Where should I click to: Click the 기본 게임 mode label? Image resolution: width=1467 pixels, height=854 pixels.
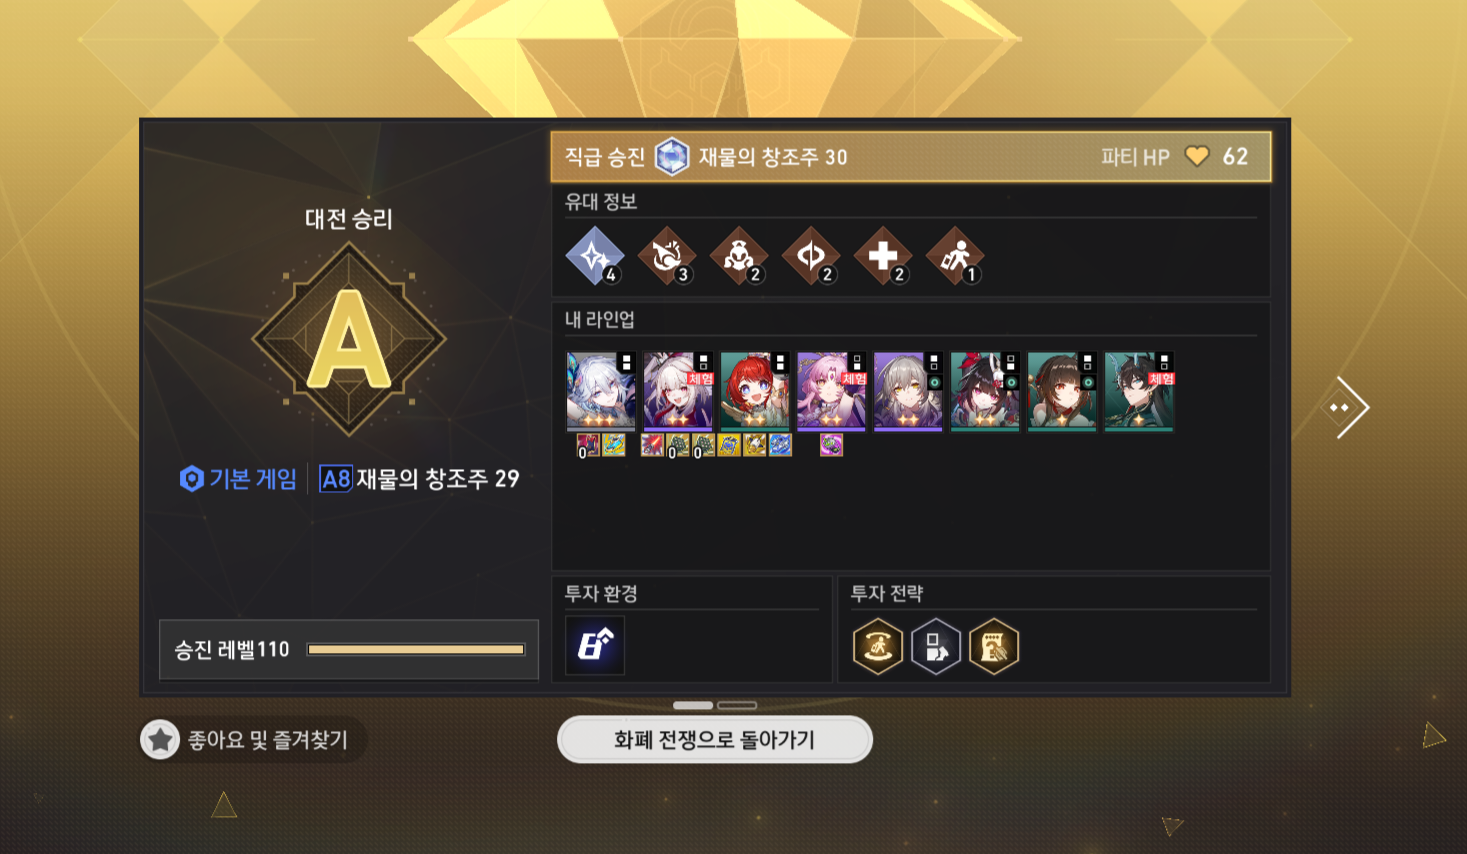click(238, 479)
